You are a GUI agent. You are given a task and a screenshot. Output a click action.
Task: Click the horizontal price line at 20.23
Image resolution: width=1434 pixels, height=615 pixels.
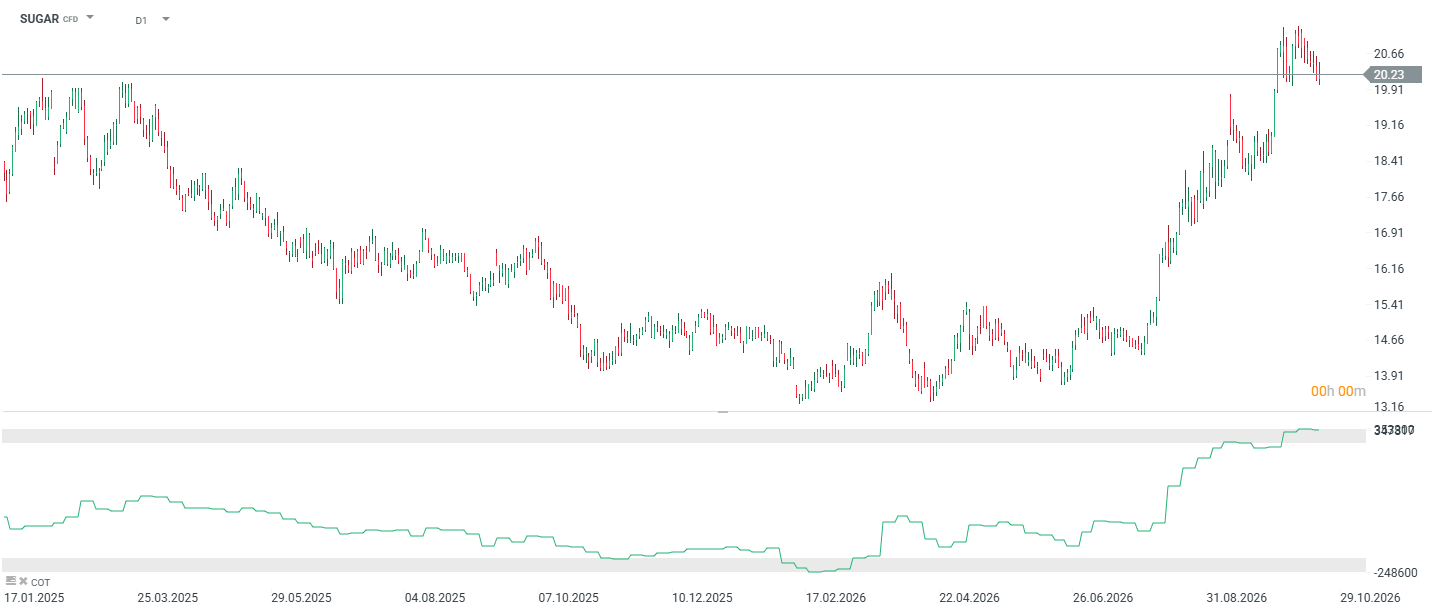[682, 74]
